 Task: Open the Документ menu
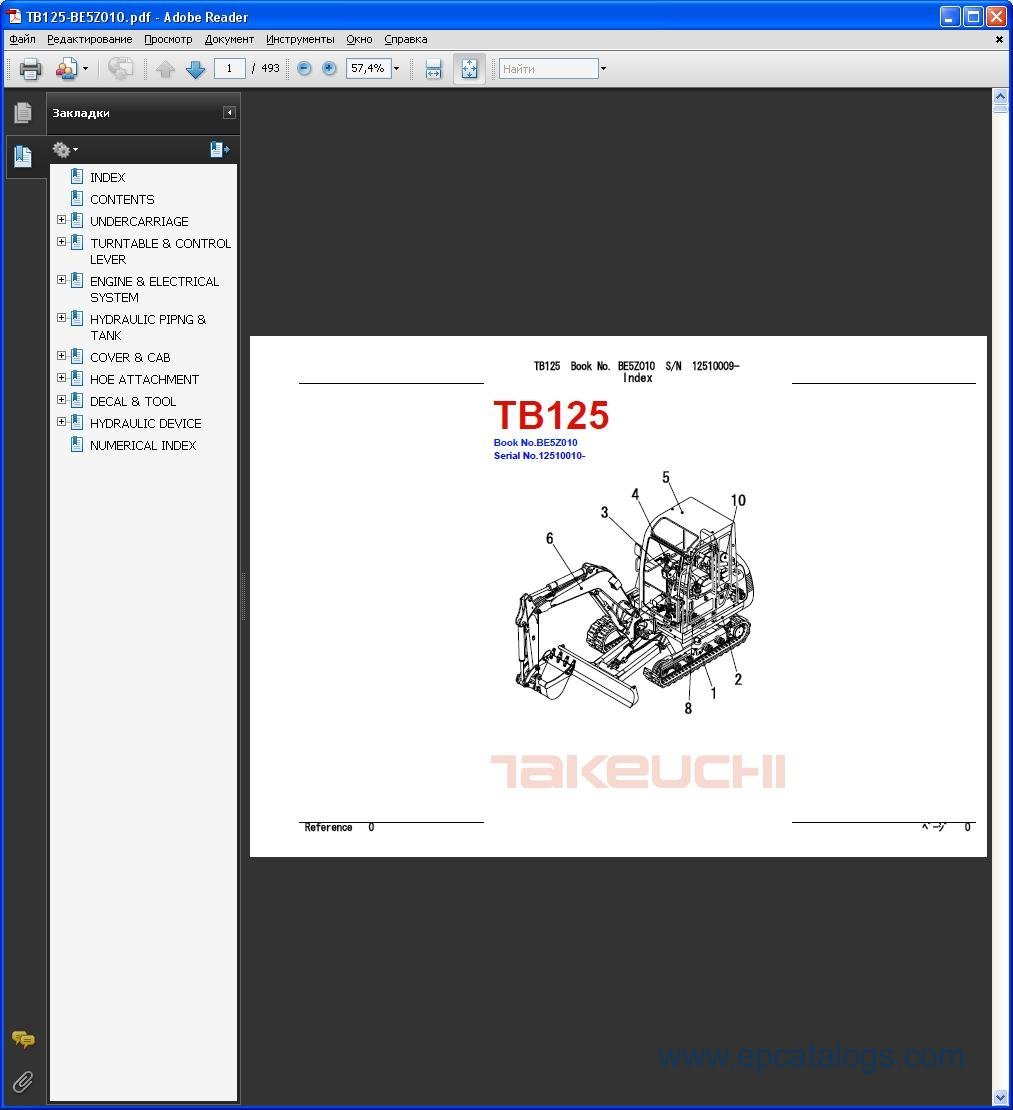coord(229,39)
